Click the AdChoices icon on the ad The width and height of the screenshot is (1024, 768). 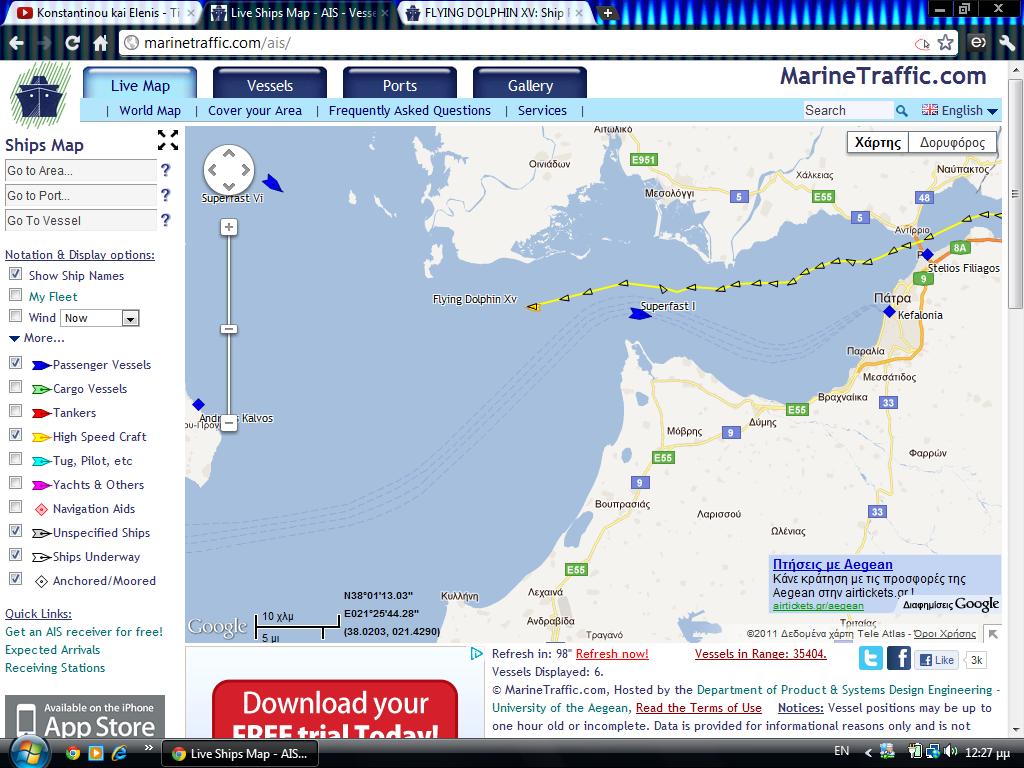pyautogui.click(x=477, y=654)
